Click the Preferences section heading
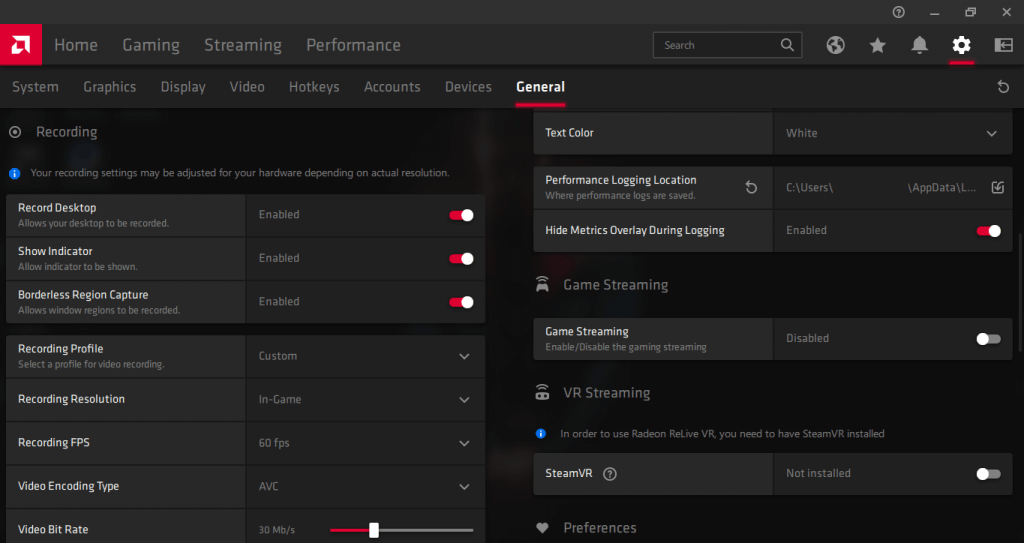The image size is (1024, 543). [600, 528]
